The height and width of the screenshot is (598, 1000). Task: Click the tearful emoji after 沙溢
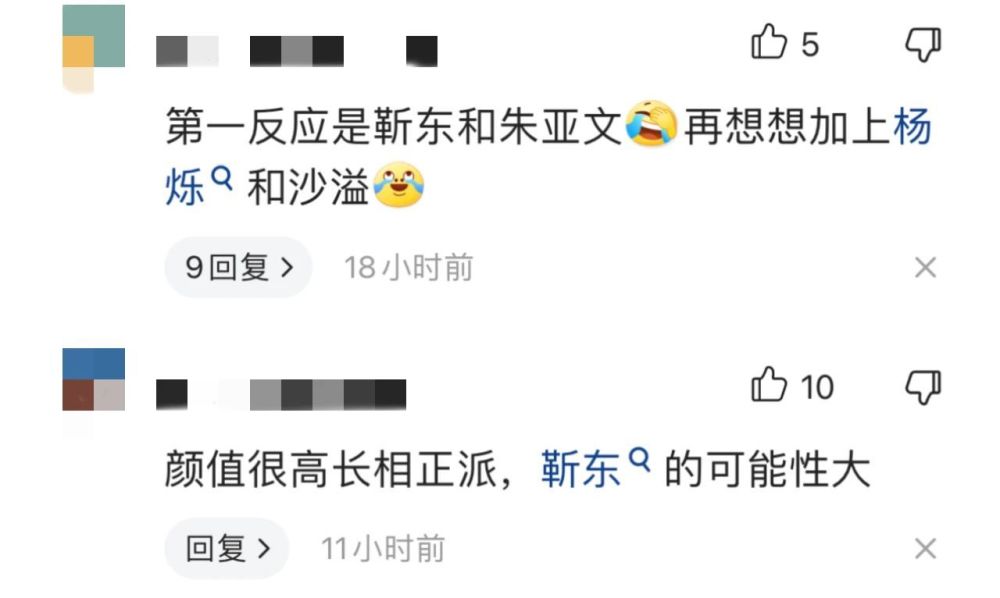pos(399,186)
